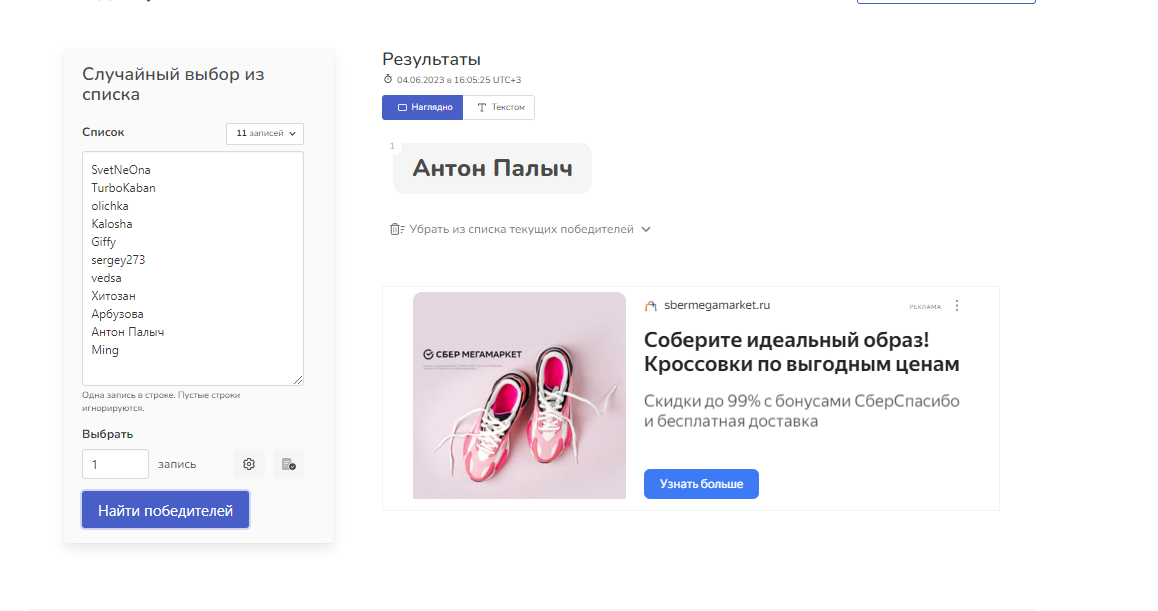
Task: Click 'Антон Палыч' entry in the list textarea
Action: click(128, 332)
